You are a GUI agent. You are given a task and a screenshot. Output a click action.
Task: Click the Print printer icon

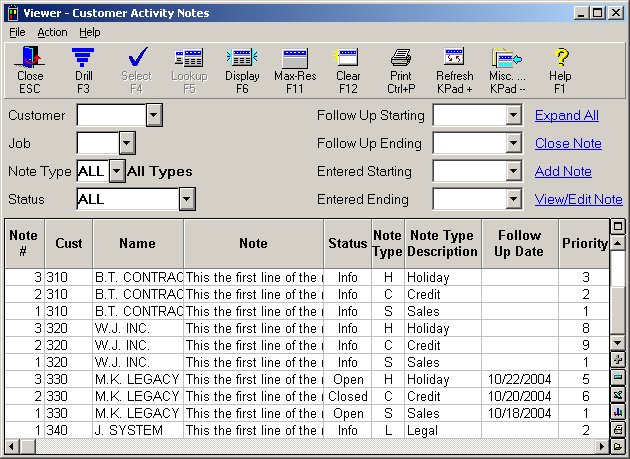[x=401, y=59]
